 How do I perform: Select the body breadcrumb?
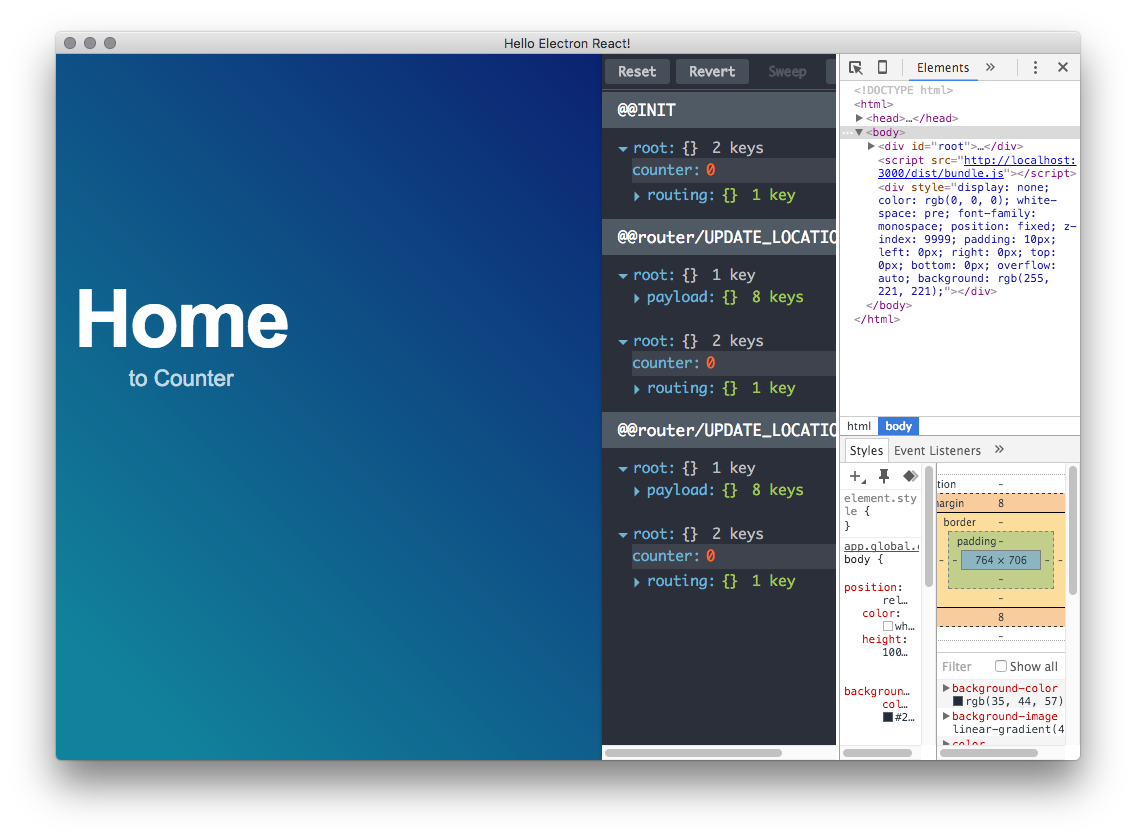(898, 426)
